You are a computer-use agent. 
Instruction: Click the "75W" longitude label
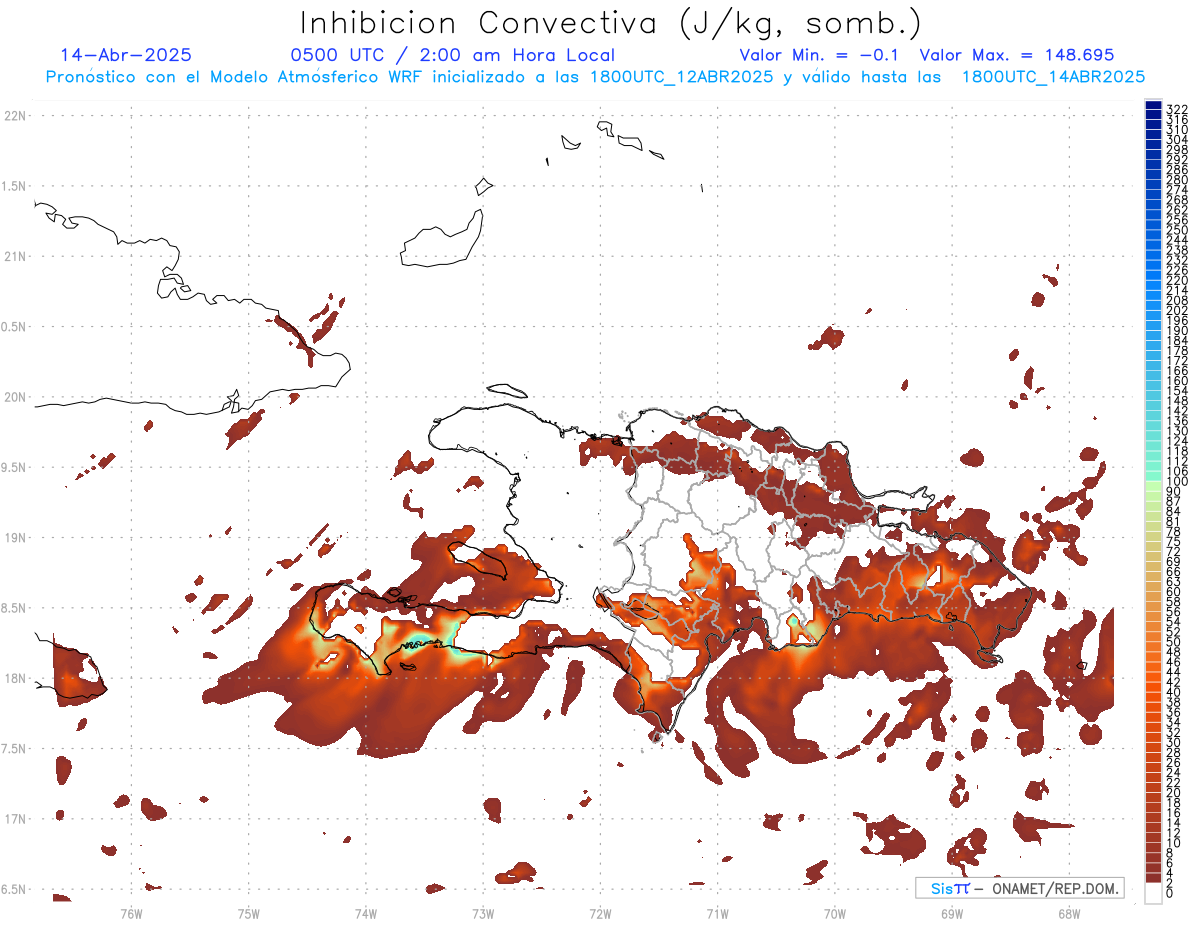tap(248, 914)
